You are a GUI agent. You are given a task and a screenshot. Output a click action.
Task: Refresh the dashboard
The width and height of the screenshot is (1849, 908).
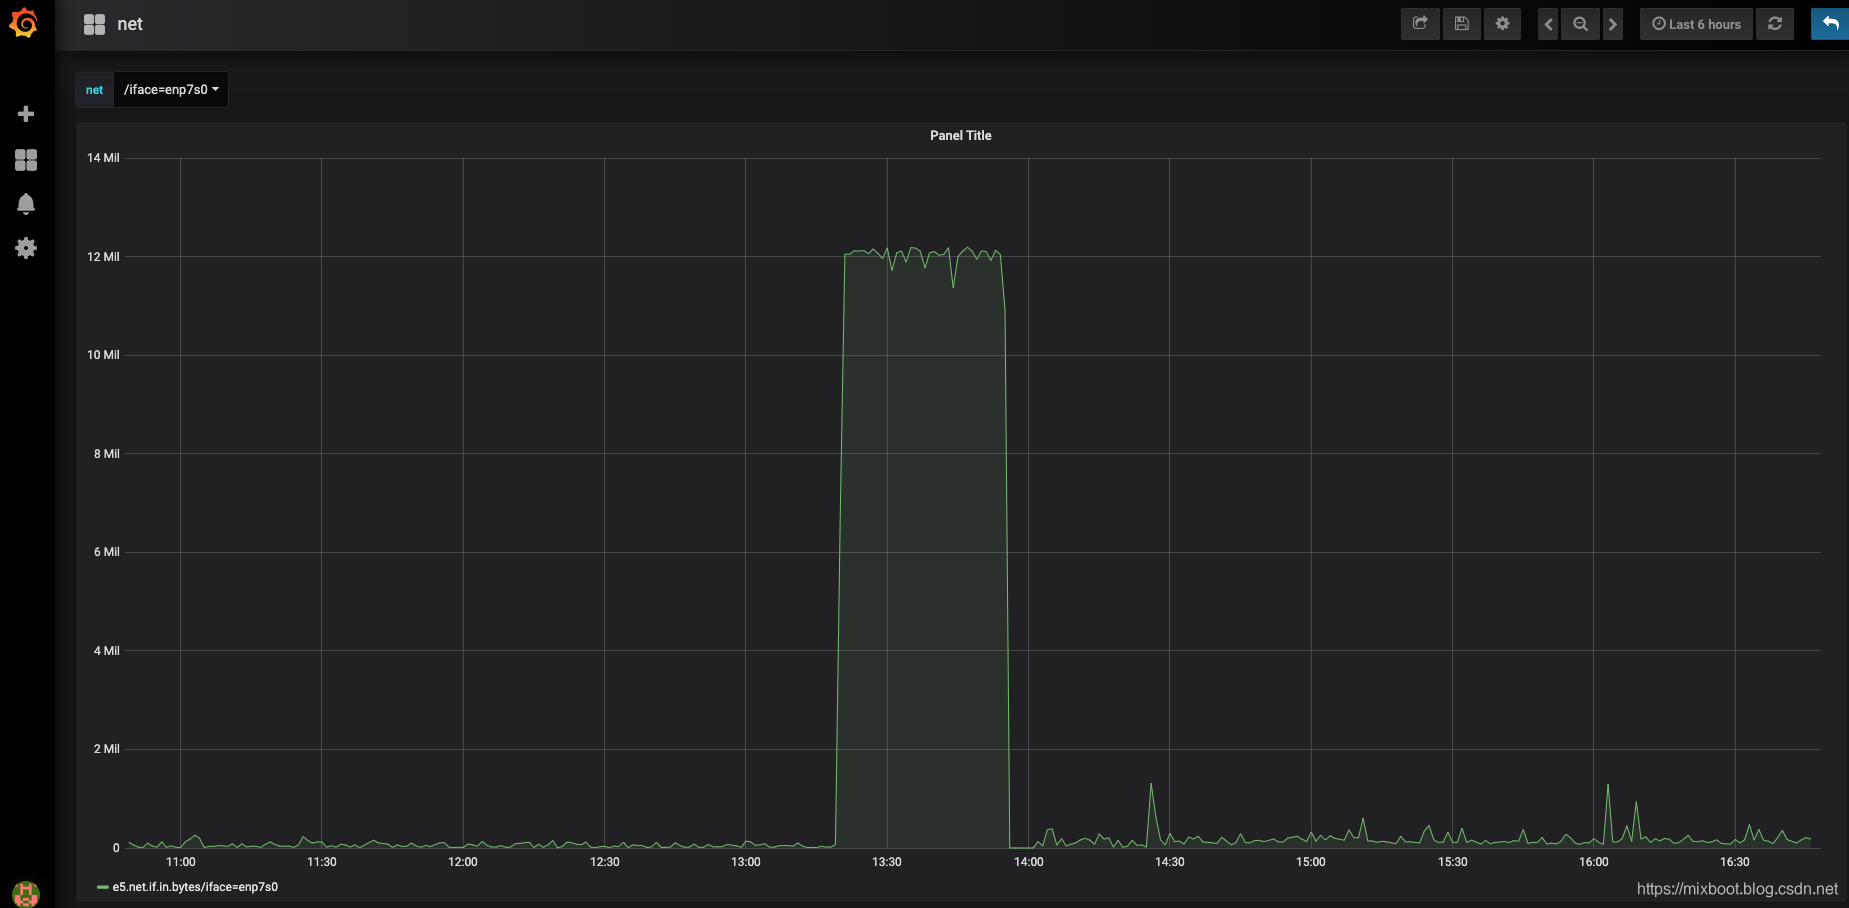pos(1775,24)
